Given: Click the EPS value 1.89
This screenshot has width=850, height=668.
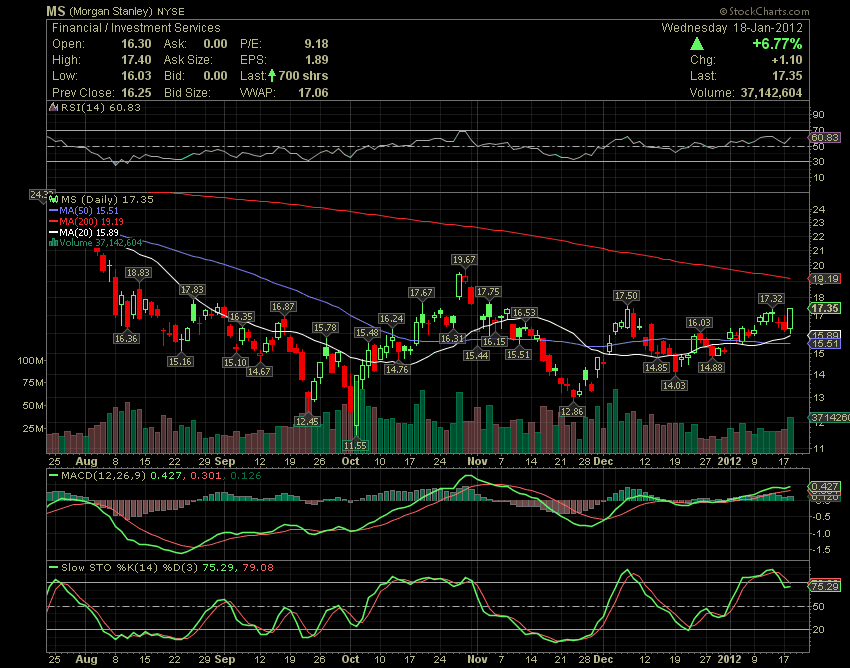Looking at the screenshot, I should pyautogui.click(x=316, y=60).
